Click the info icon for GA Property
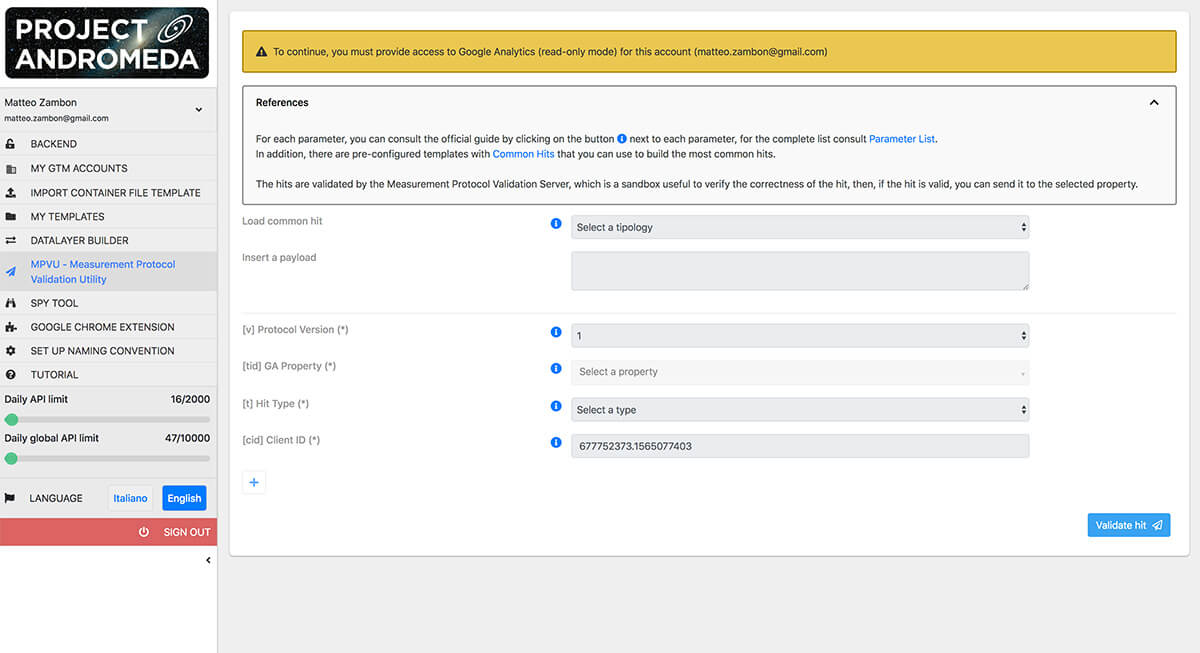 click(556, 368)
